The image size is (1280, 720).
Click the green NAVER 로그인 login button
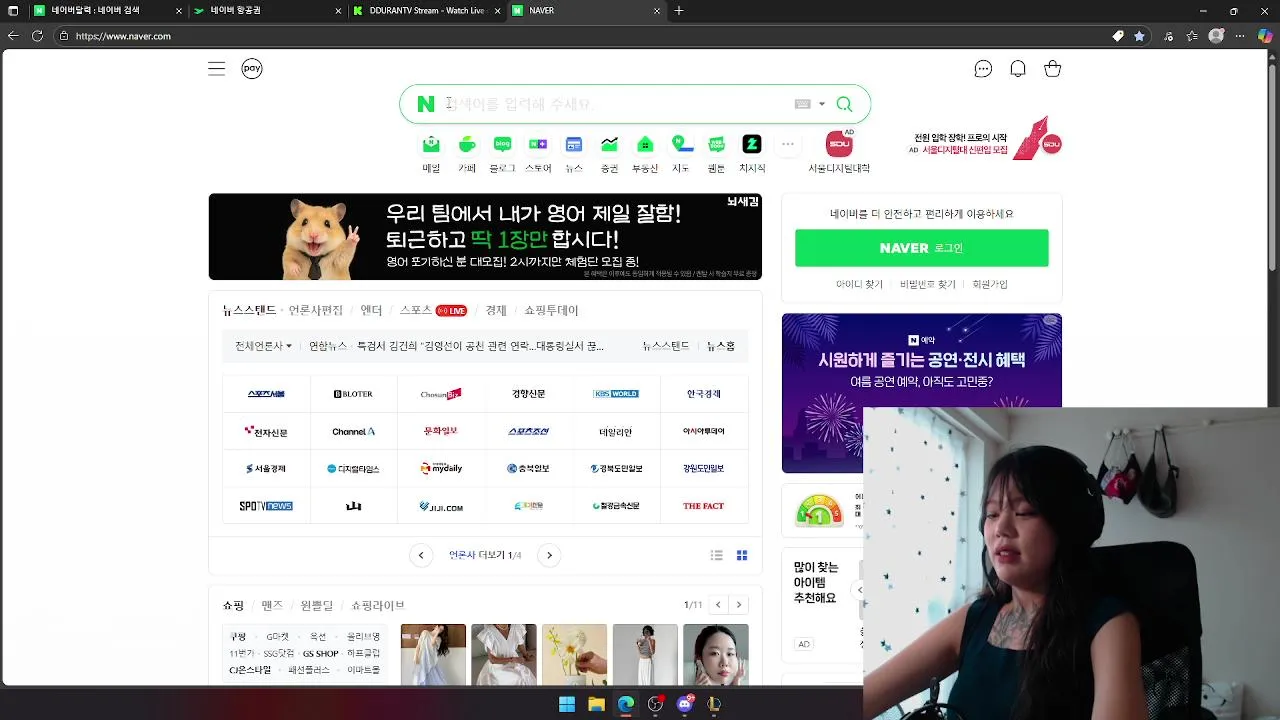[x=922, y=248]
